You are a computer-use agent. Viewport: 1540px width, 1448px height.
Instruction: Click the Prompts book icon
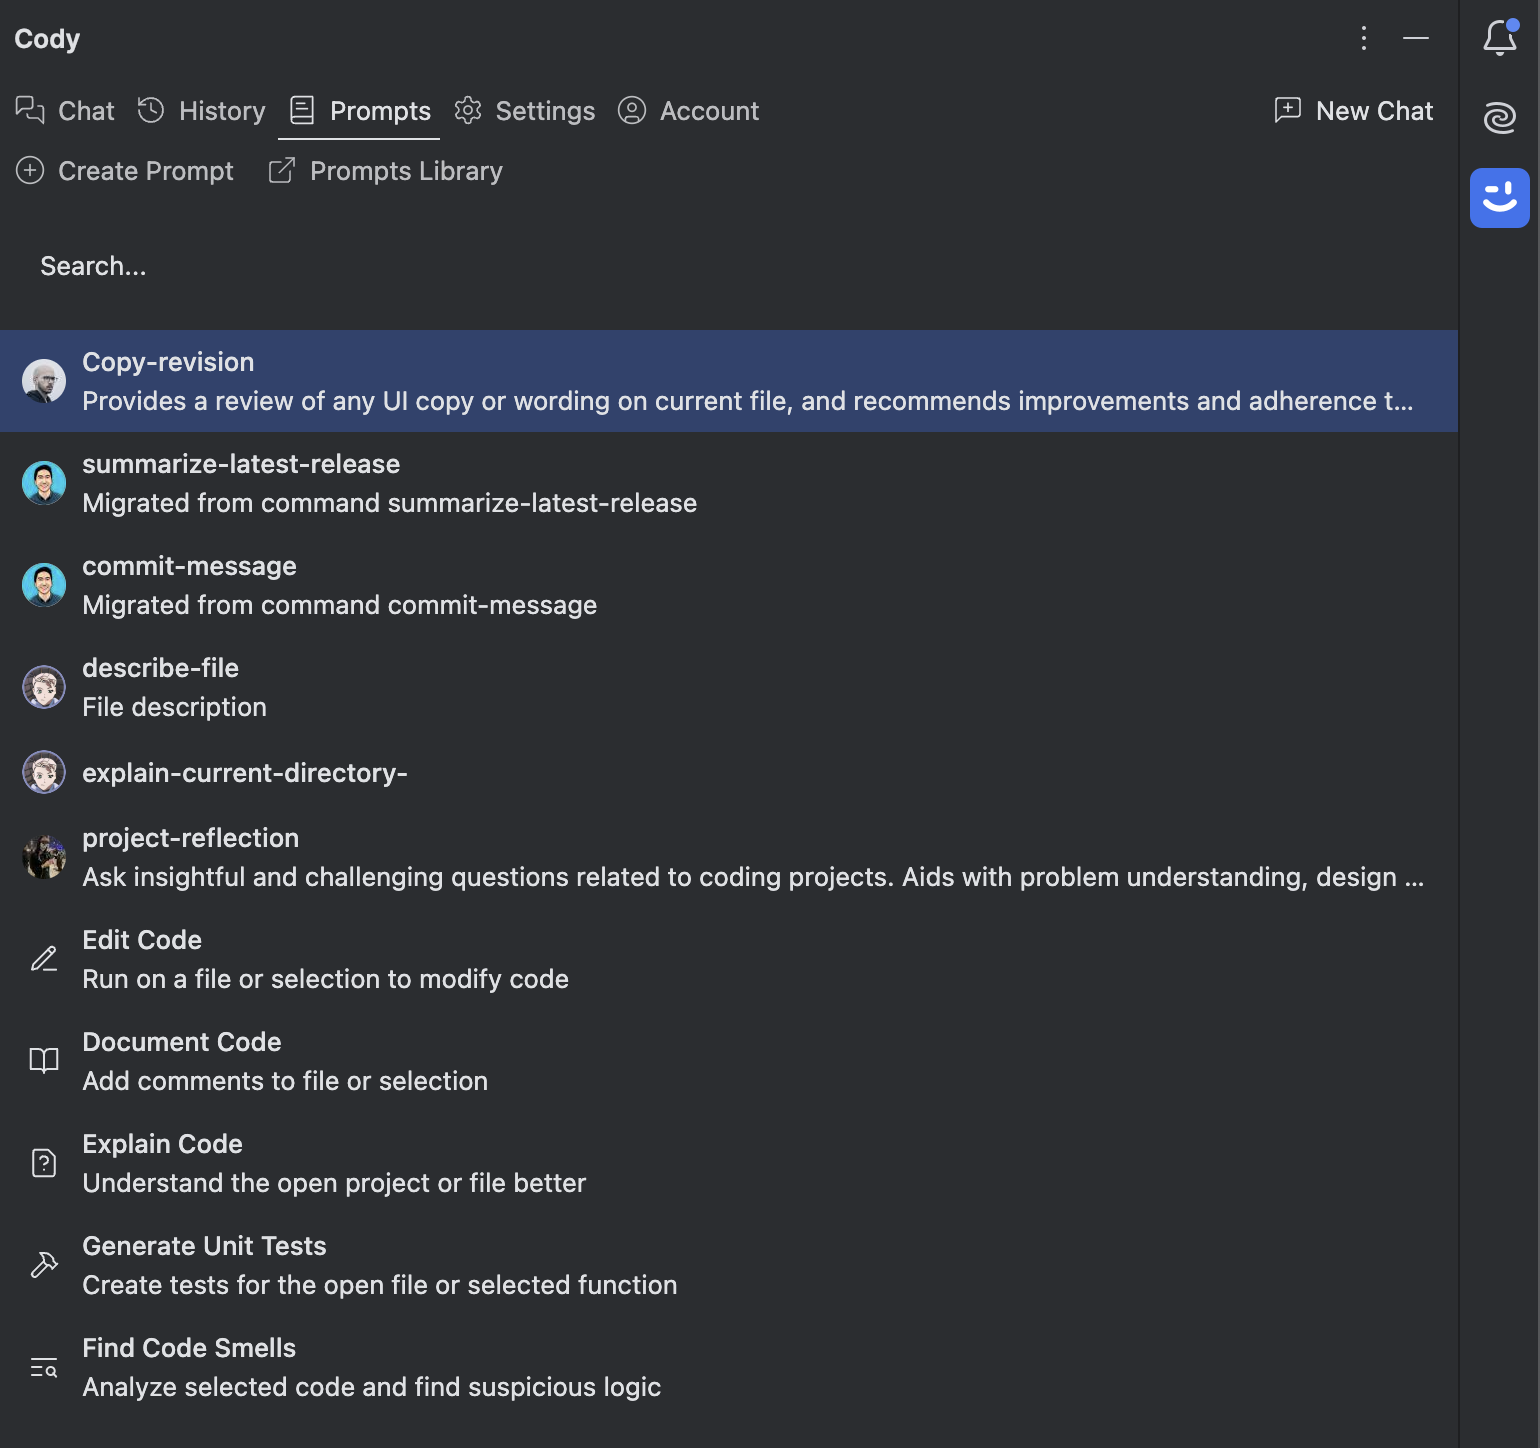point(302,110)
